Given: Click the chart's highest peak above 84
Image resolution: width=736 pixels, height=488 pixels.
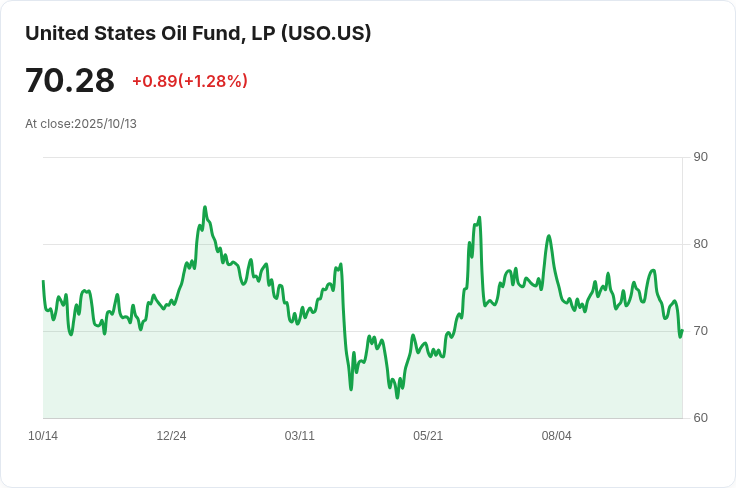Looking at the screenshot, I should coord(204,208).
